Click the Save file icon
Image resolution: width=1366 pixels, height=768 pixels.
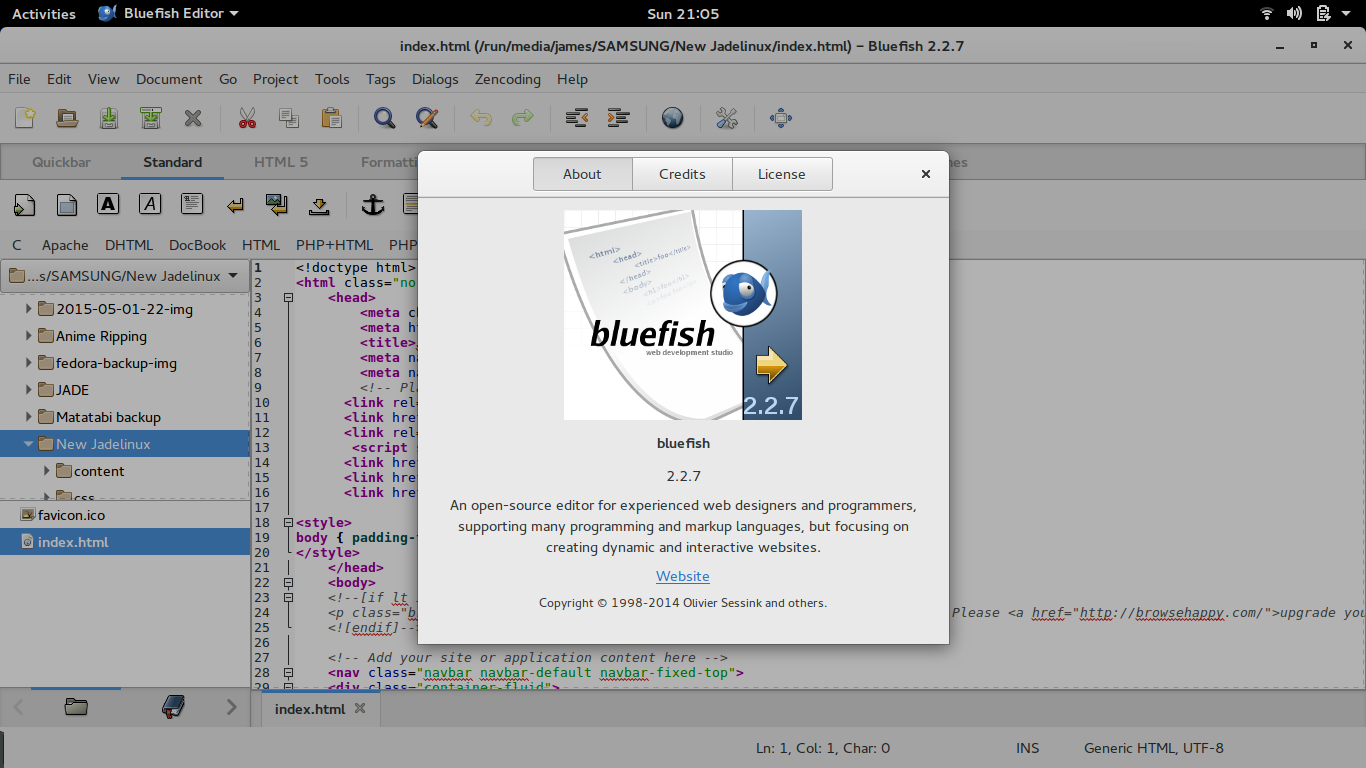109,118
